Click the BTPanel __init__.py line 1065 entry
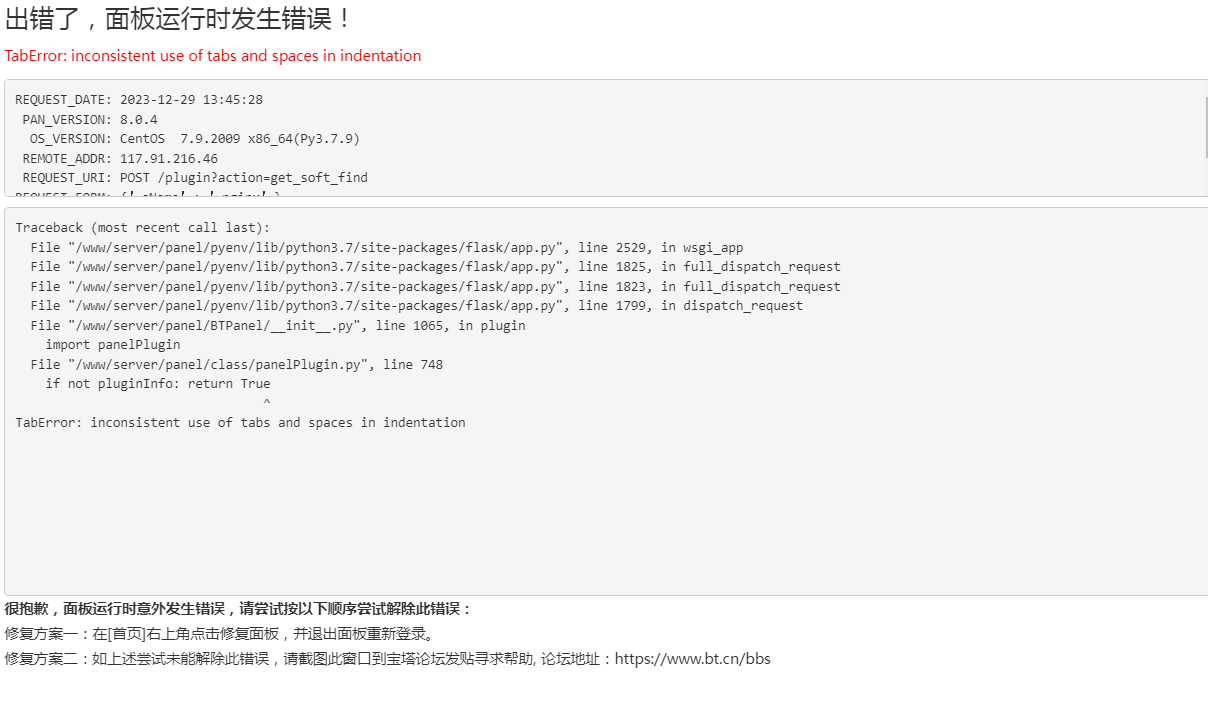Screen dimensions: 1208x709 tap(278, 325)
